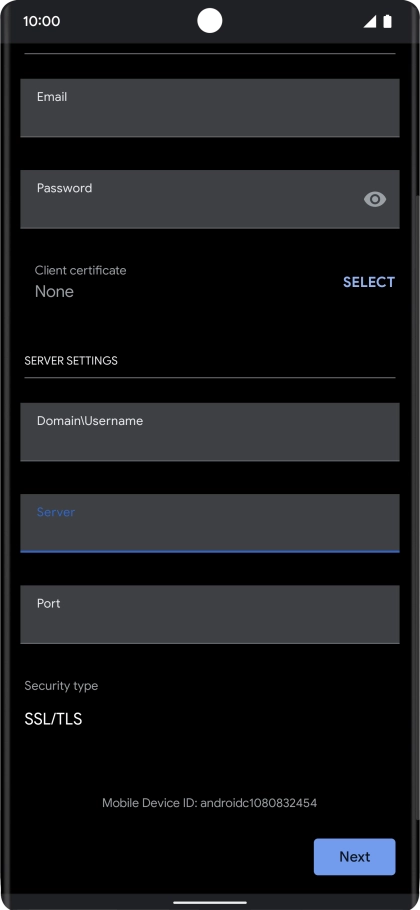Tap the Client certificate label
The width and height of the screenshot is (420, 910).
(x=81, y=270)
